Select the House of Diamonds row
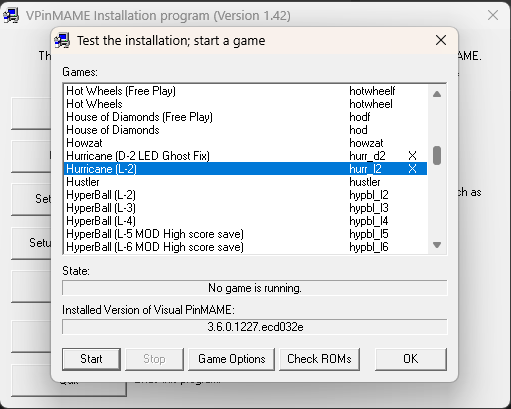Viewport: 511px width, 409px height. tap(245, 130)
